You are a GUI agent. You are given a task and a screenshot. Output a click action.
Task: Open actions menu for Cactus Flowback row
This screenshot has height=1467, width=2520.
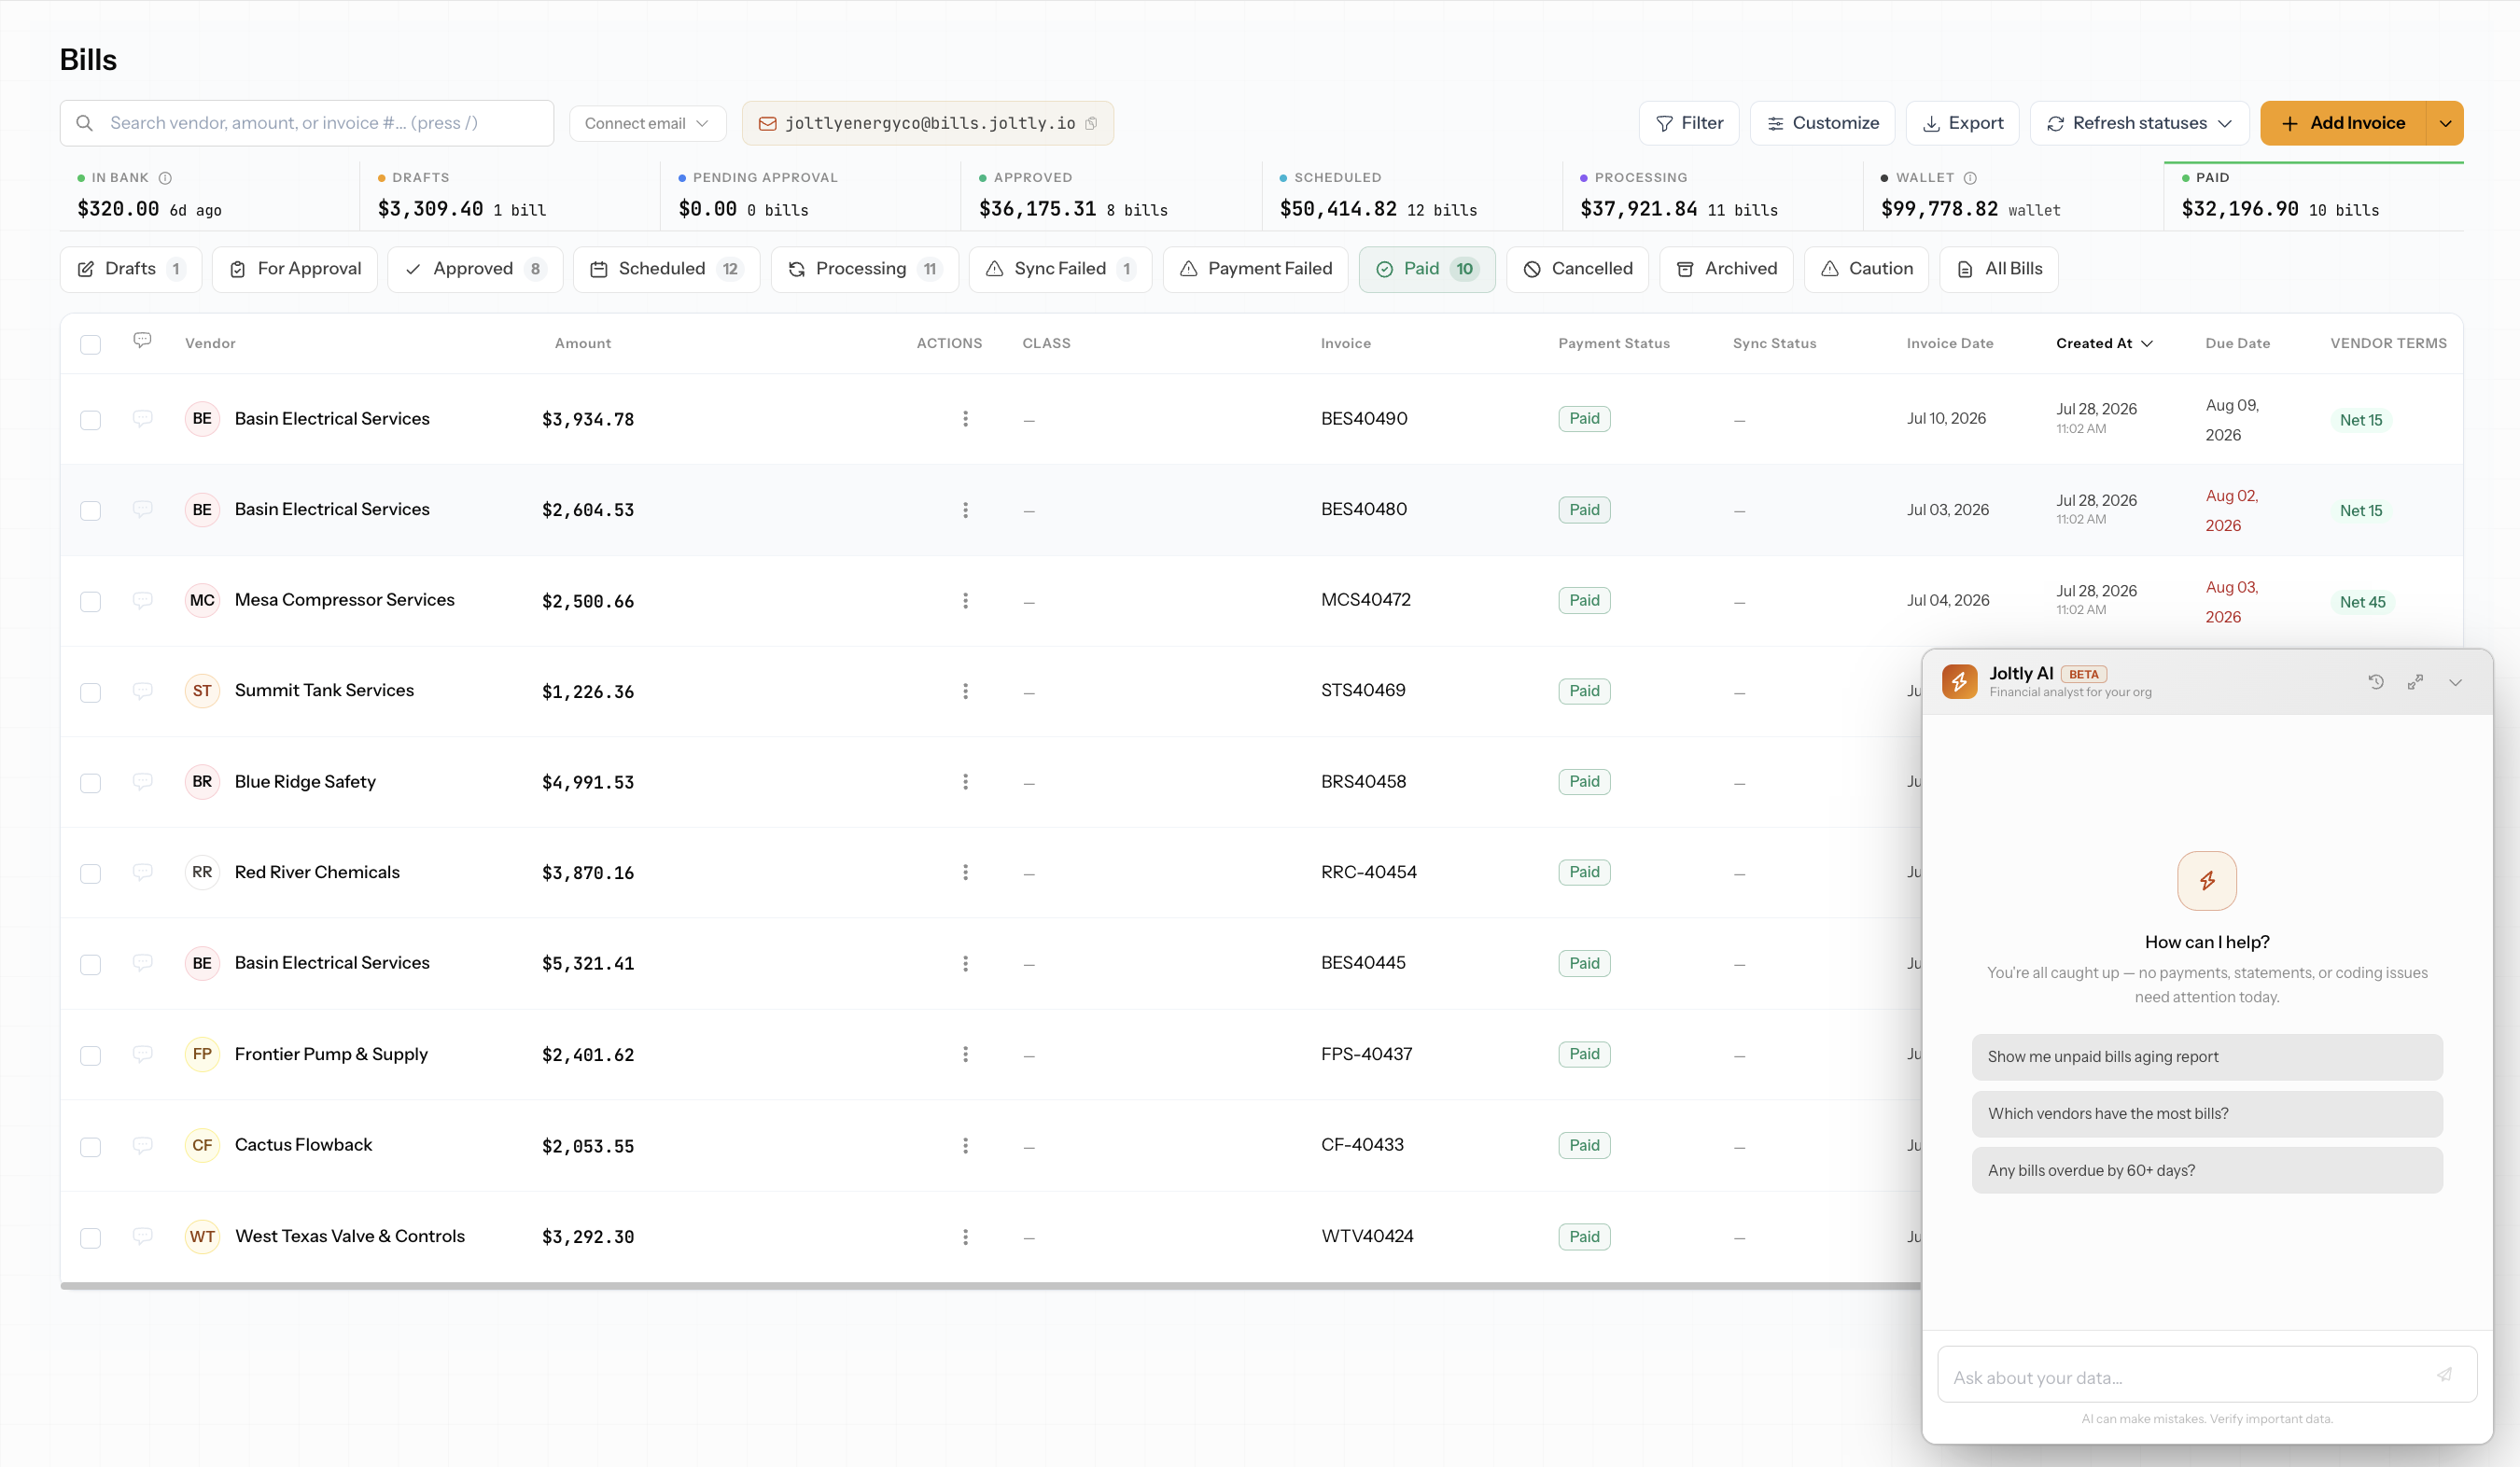click(965, 1146)
